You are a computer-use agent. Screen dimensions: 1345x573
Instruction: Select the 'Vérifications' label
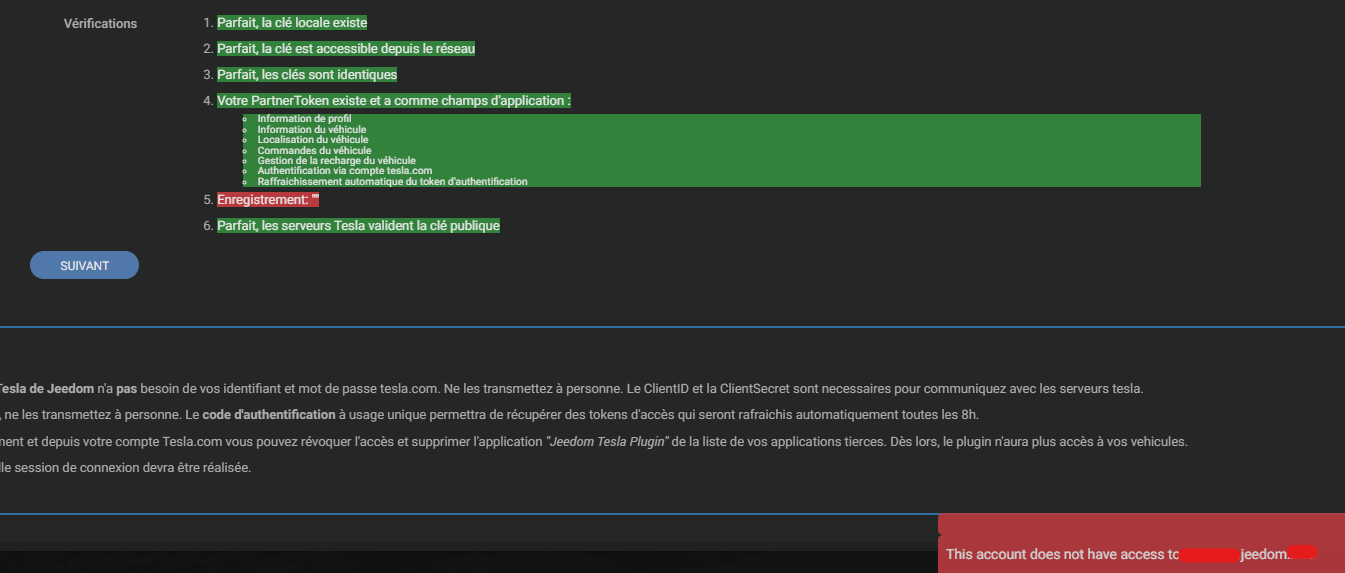100,23
